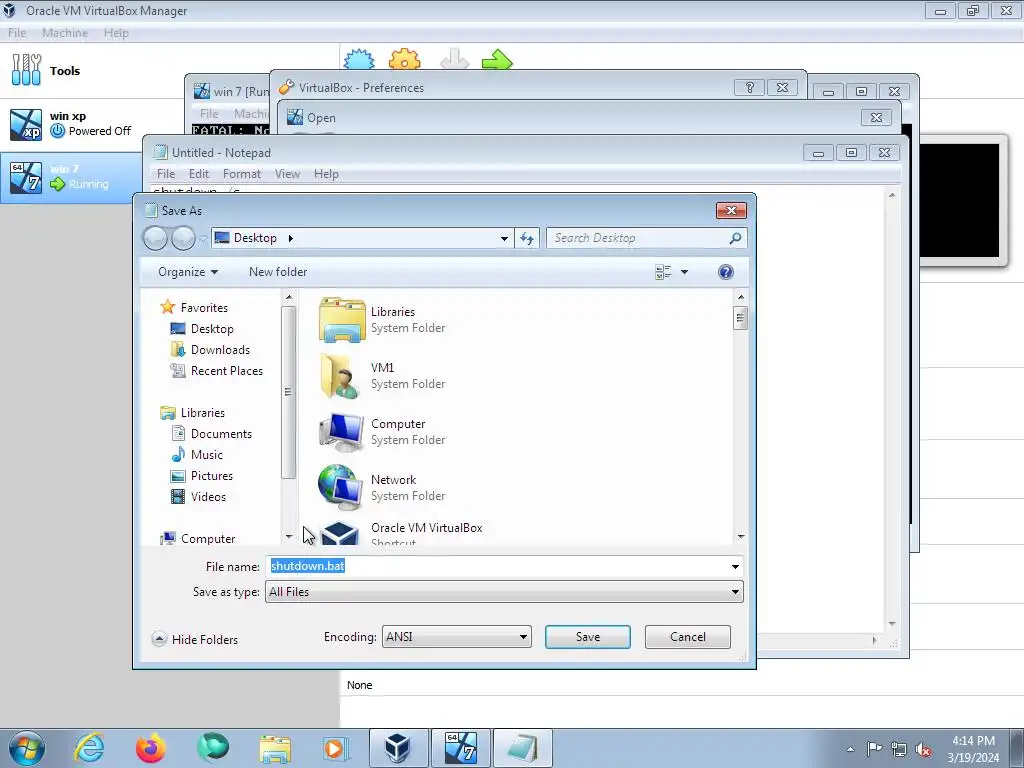Refresh the Desktop location
The height and width of the screenshot is (768, 1024).
527,238
